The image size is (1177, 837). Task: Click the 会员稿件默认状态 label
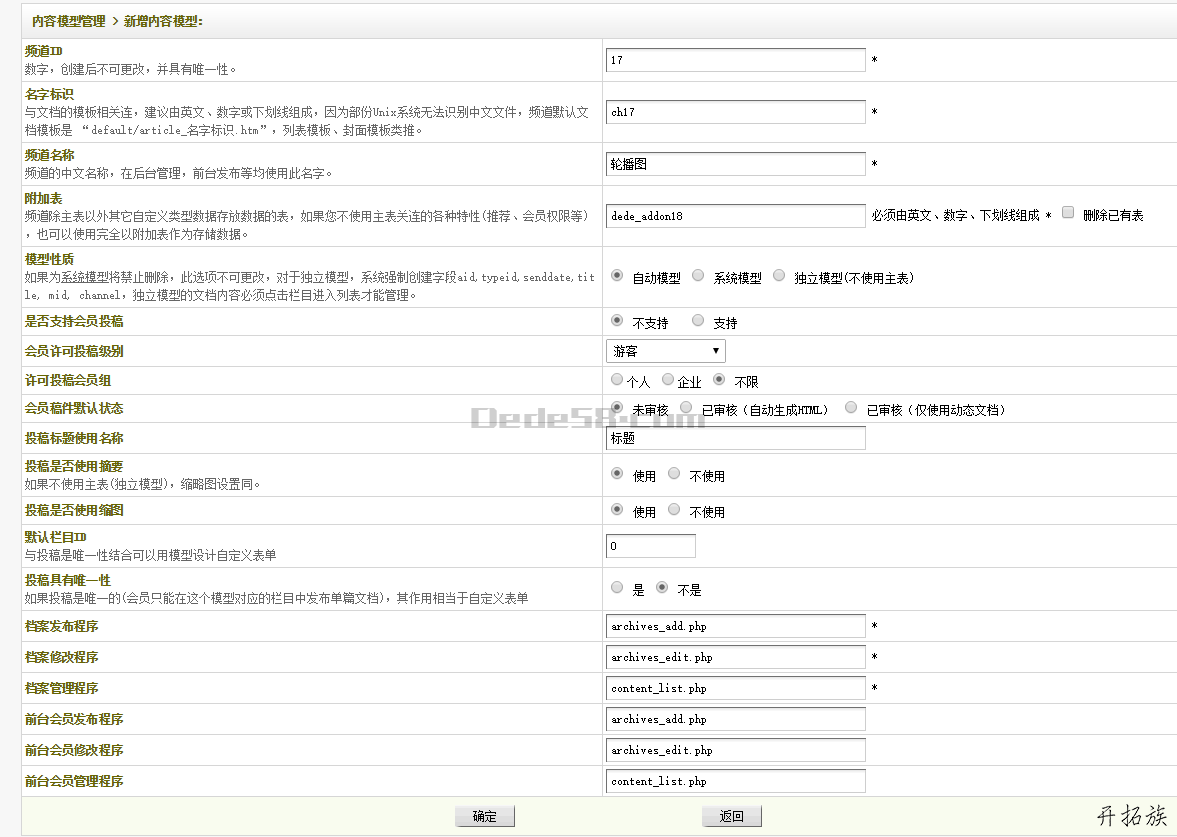pos(74,408)
